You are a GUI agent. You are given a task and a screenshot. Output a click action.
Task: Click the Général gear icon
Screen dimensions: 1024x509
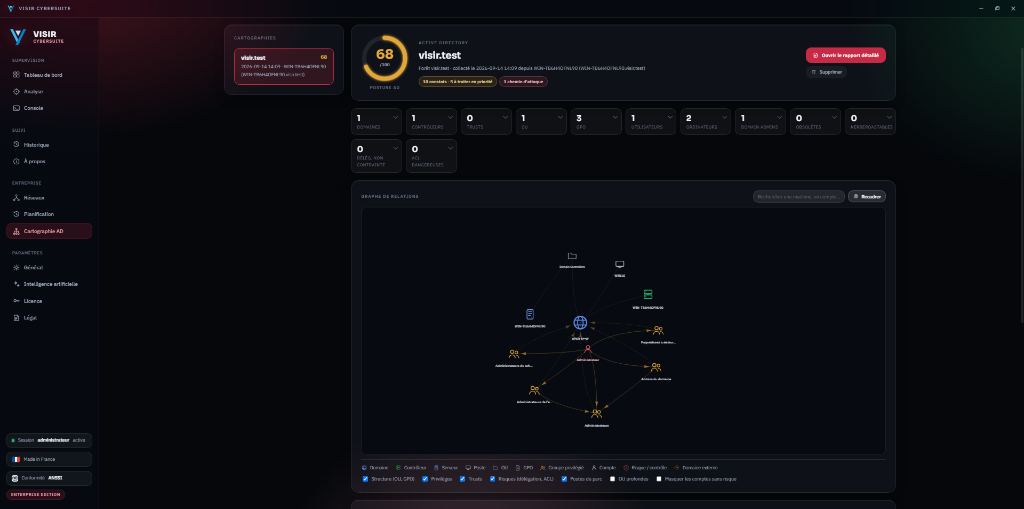(x=16, y=267)
